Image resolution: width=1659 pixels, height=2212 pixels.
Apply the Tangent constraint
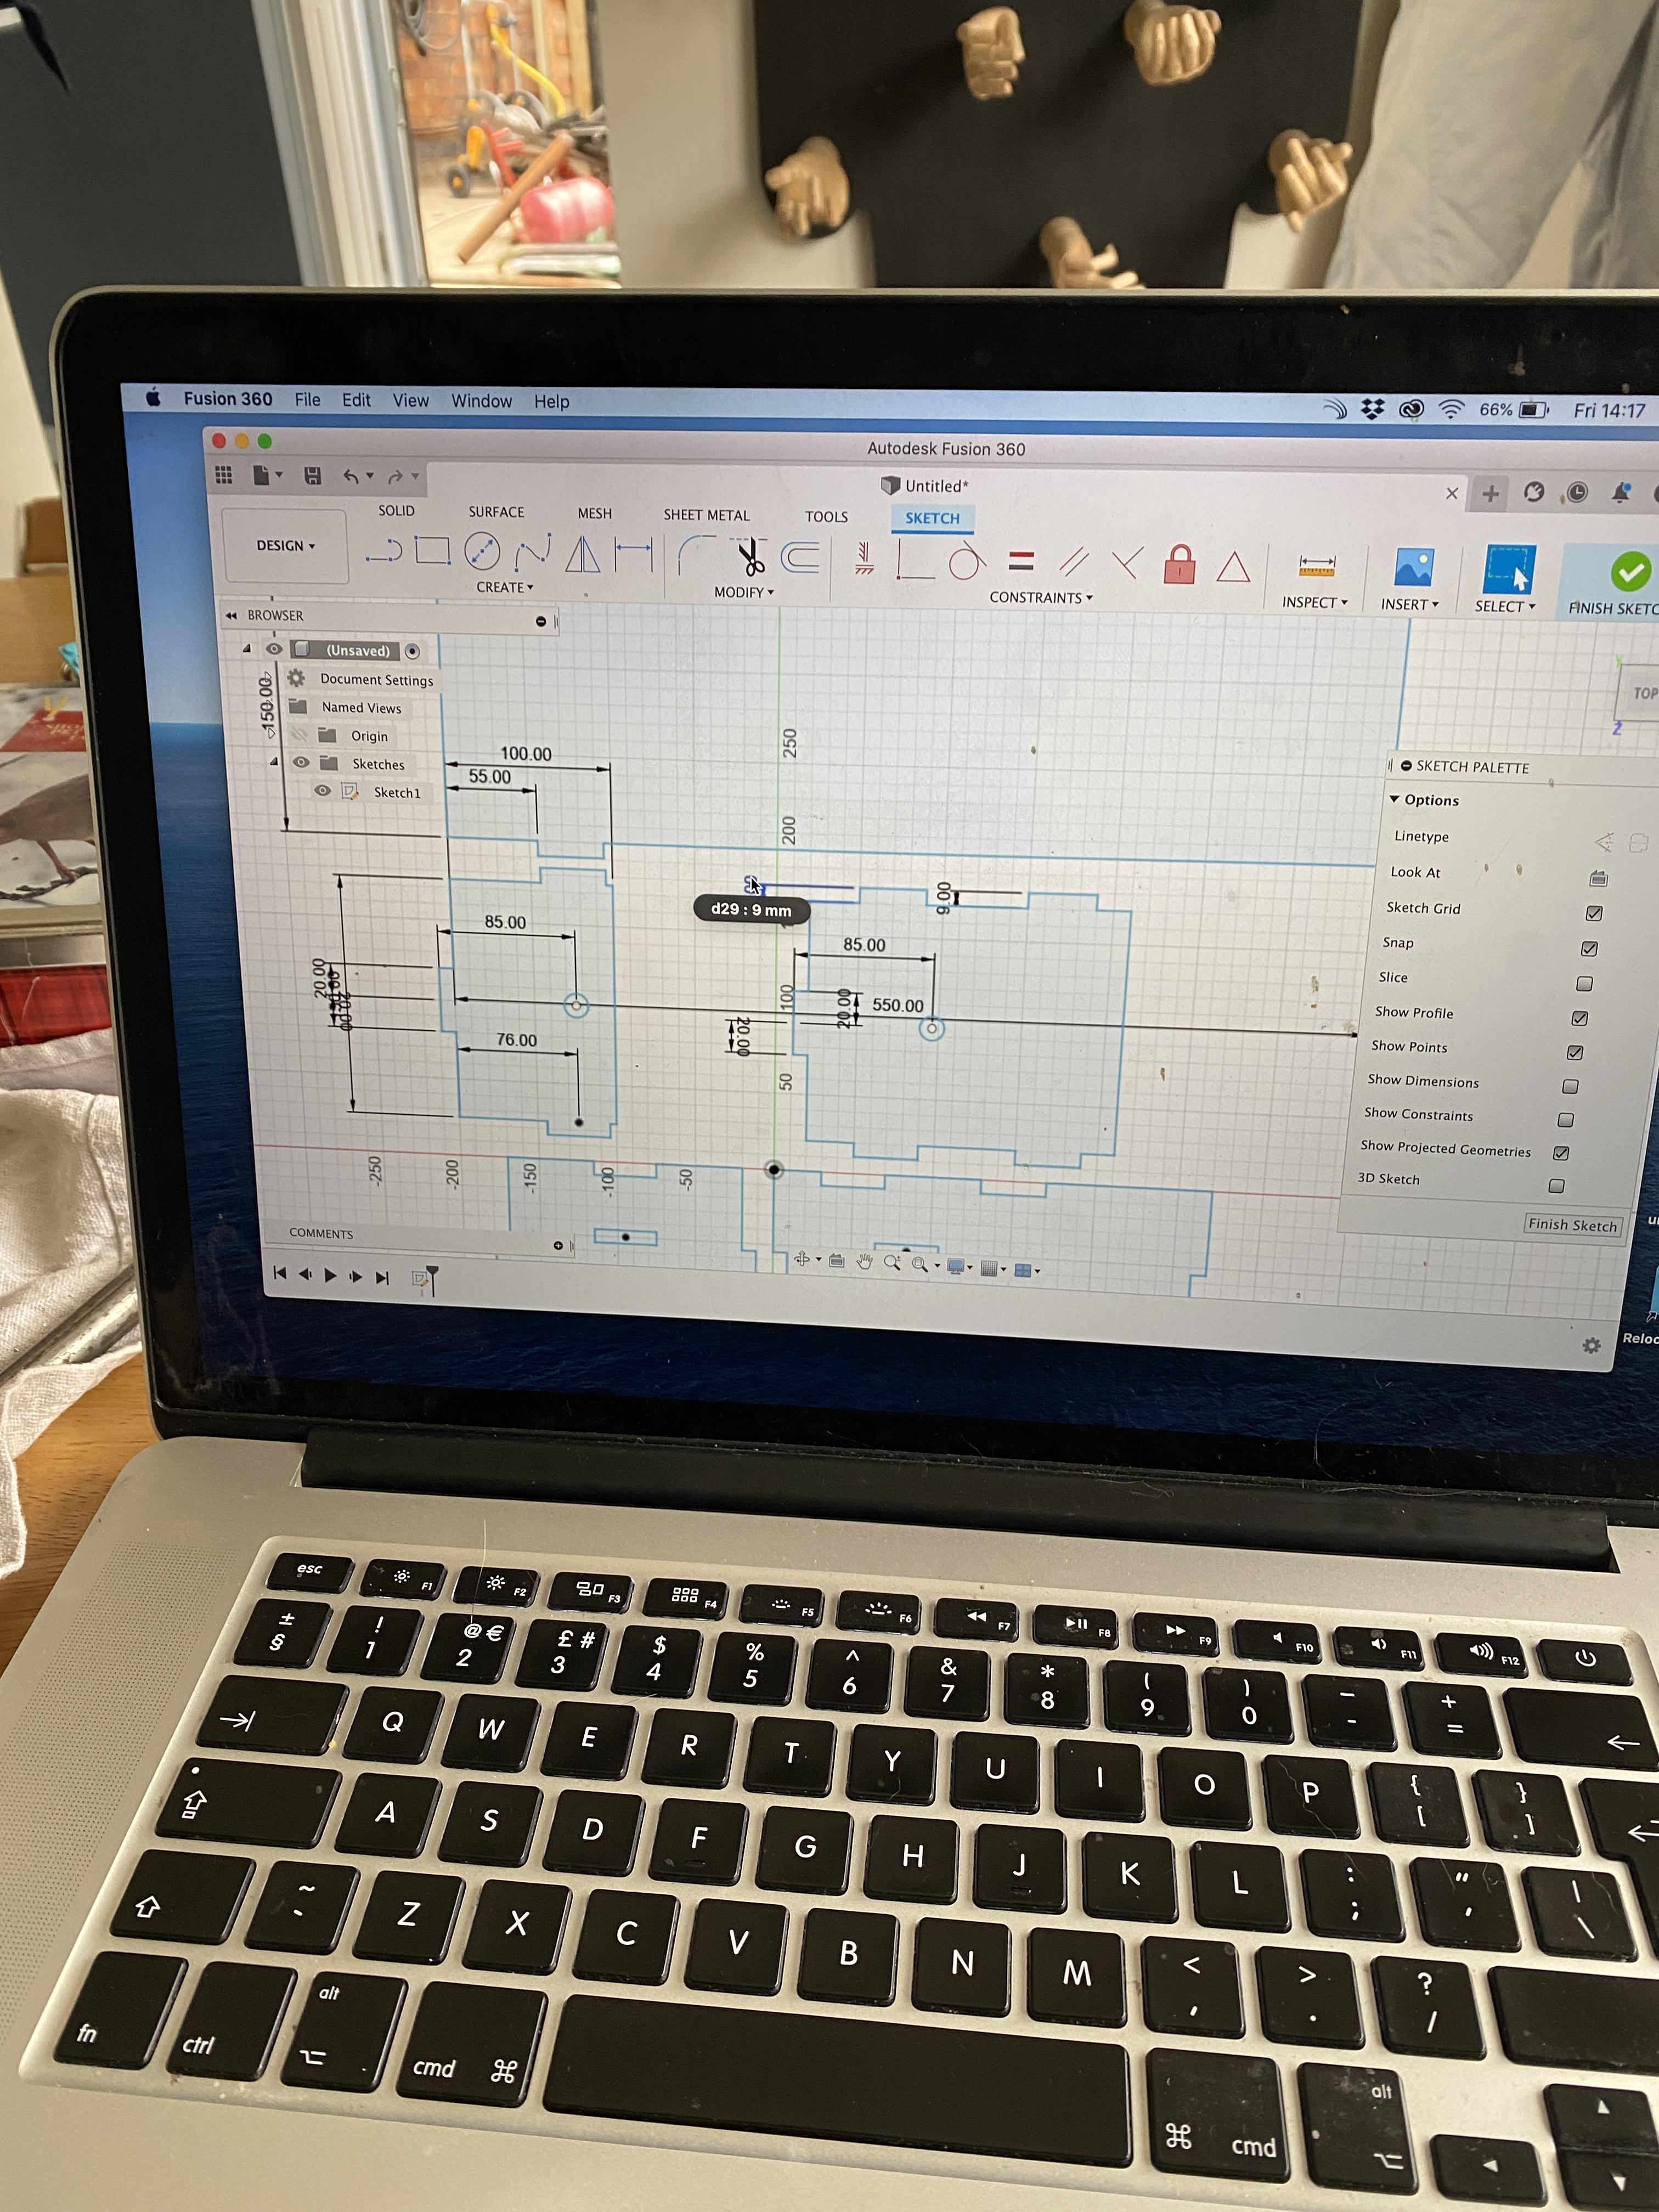pyautogui.click(x=966, y=562)
